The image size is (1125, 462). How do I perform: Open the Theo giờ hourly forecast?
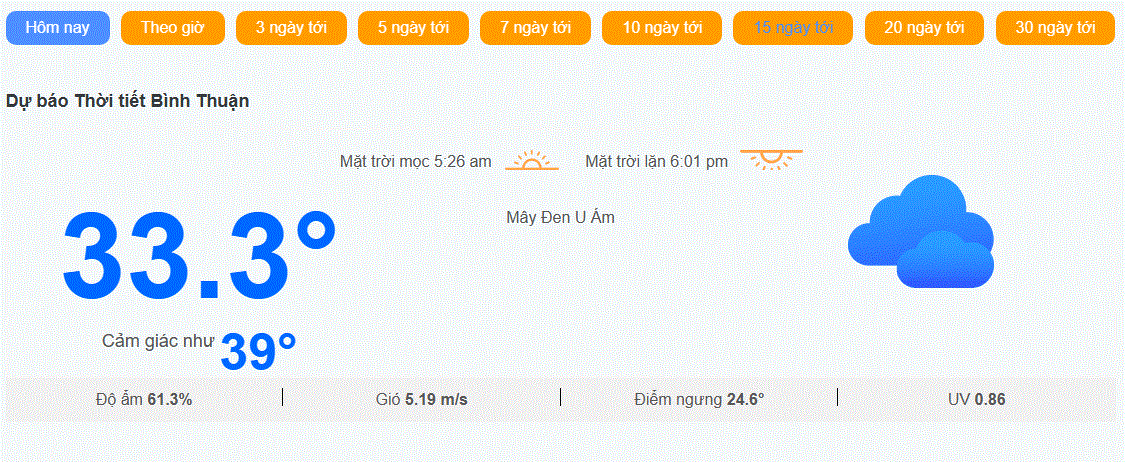[x=173, y=28]
